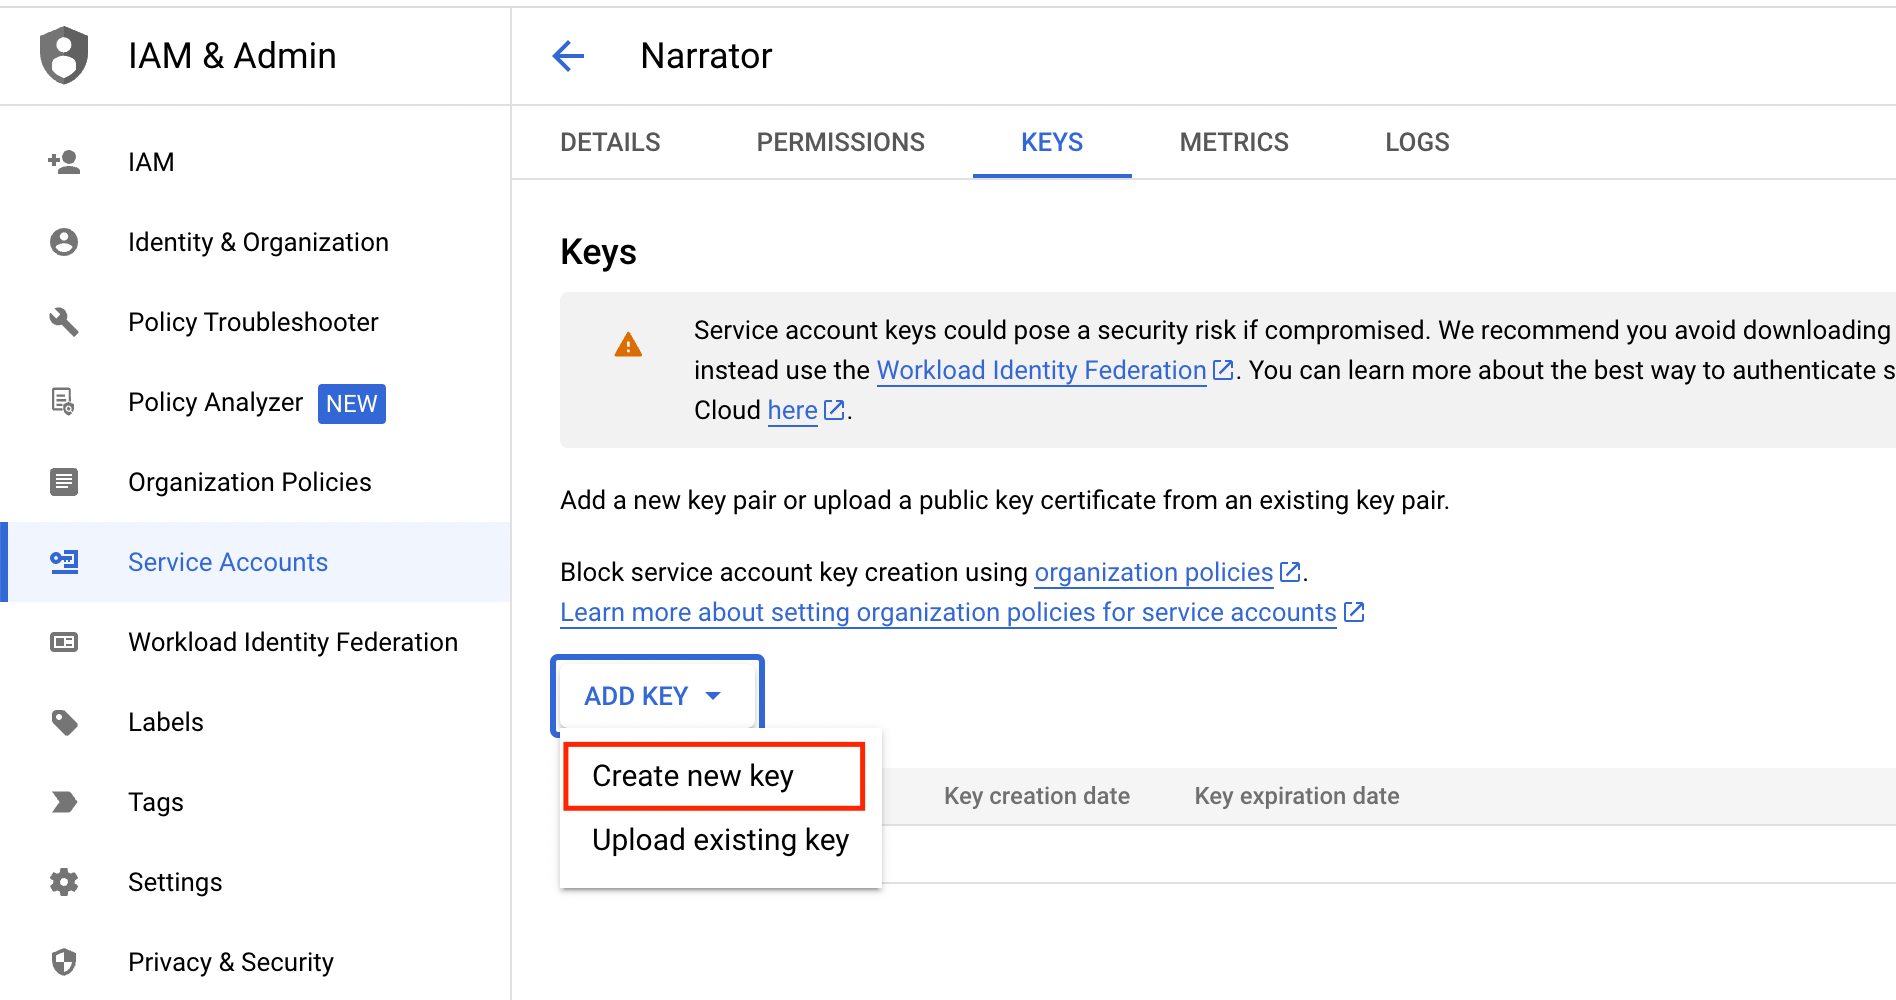Choose Upload existing key from menu
Viewport: 1896px width, 1000px height.
tap(721, 840)
